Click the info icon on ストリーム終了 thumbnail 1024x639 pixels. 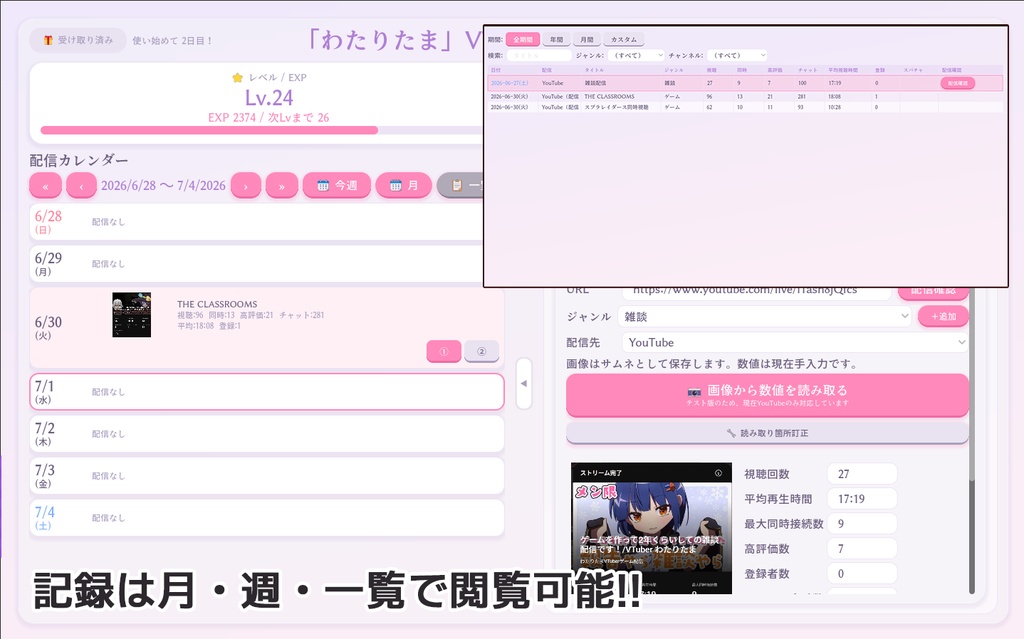coord(718,473)
